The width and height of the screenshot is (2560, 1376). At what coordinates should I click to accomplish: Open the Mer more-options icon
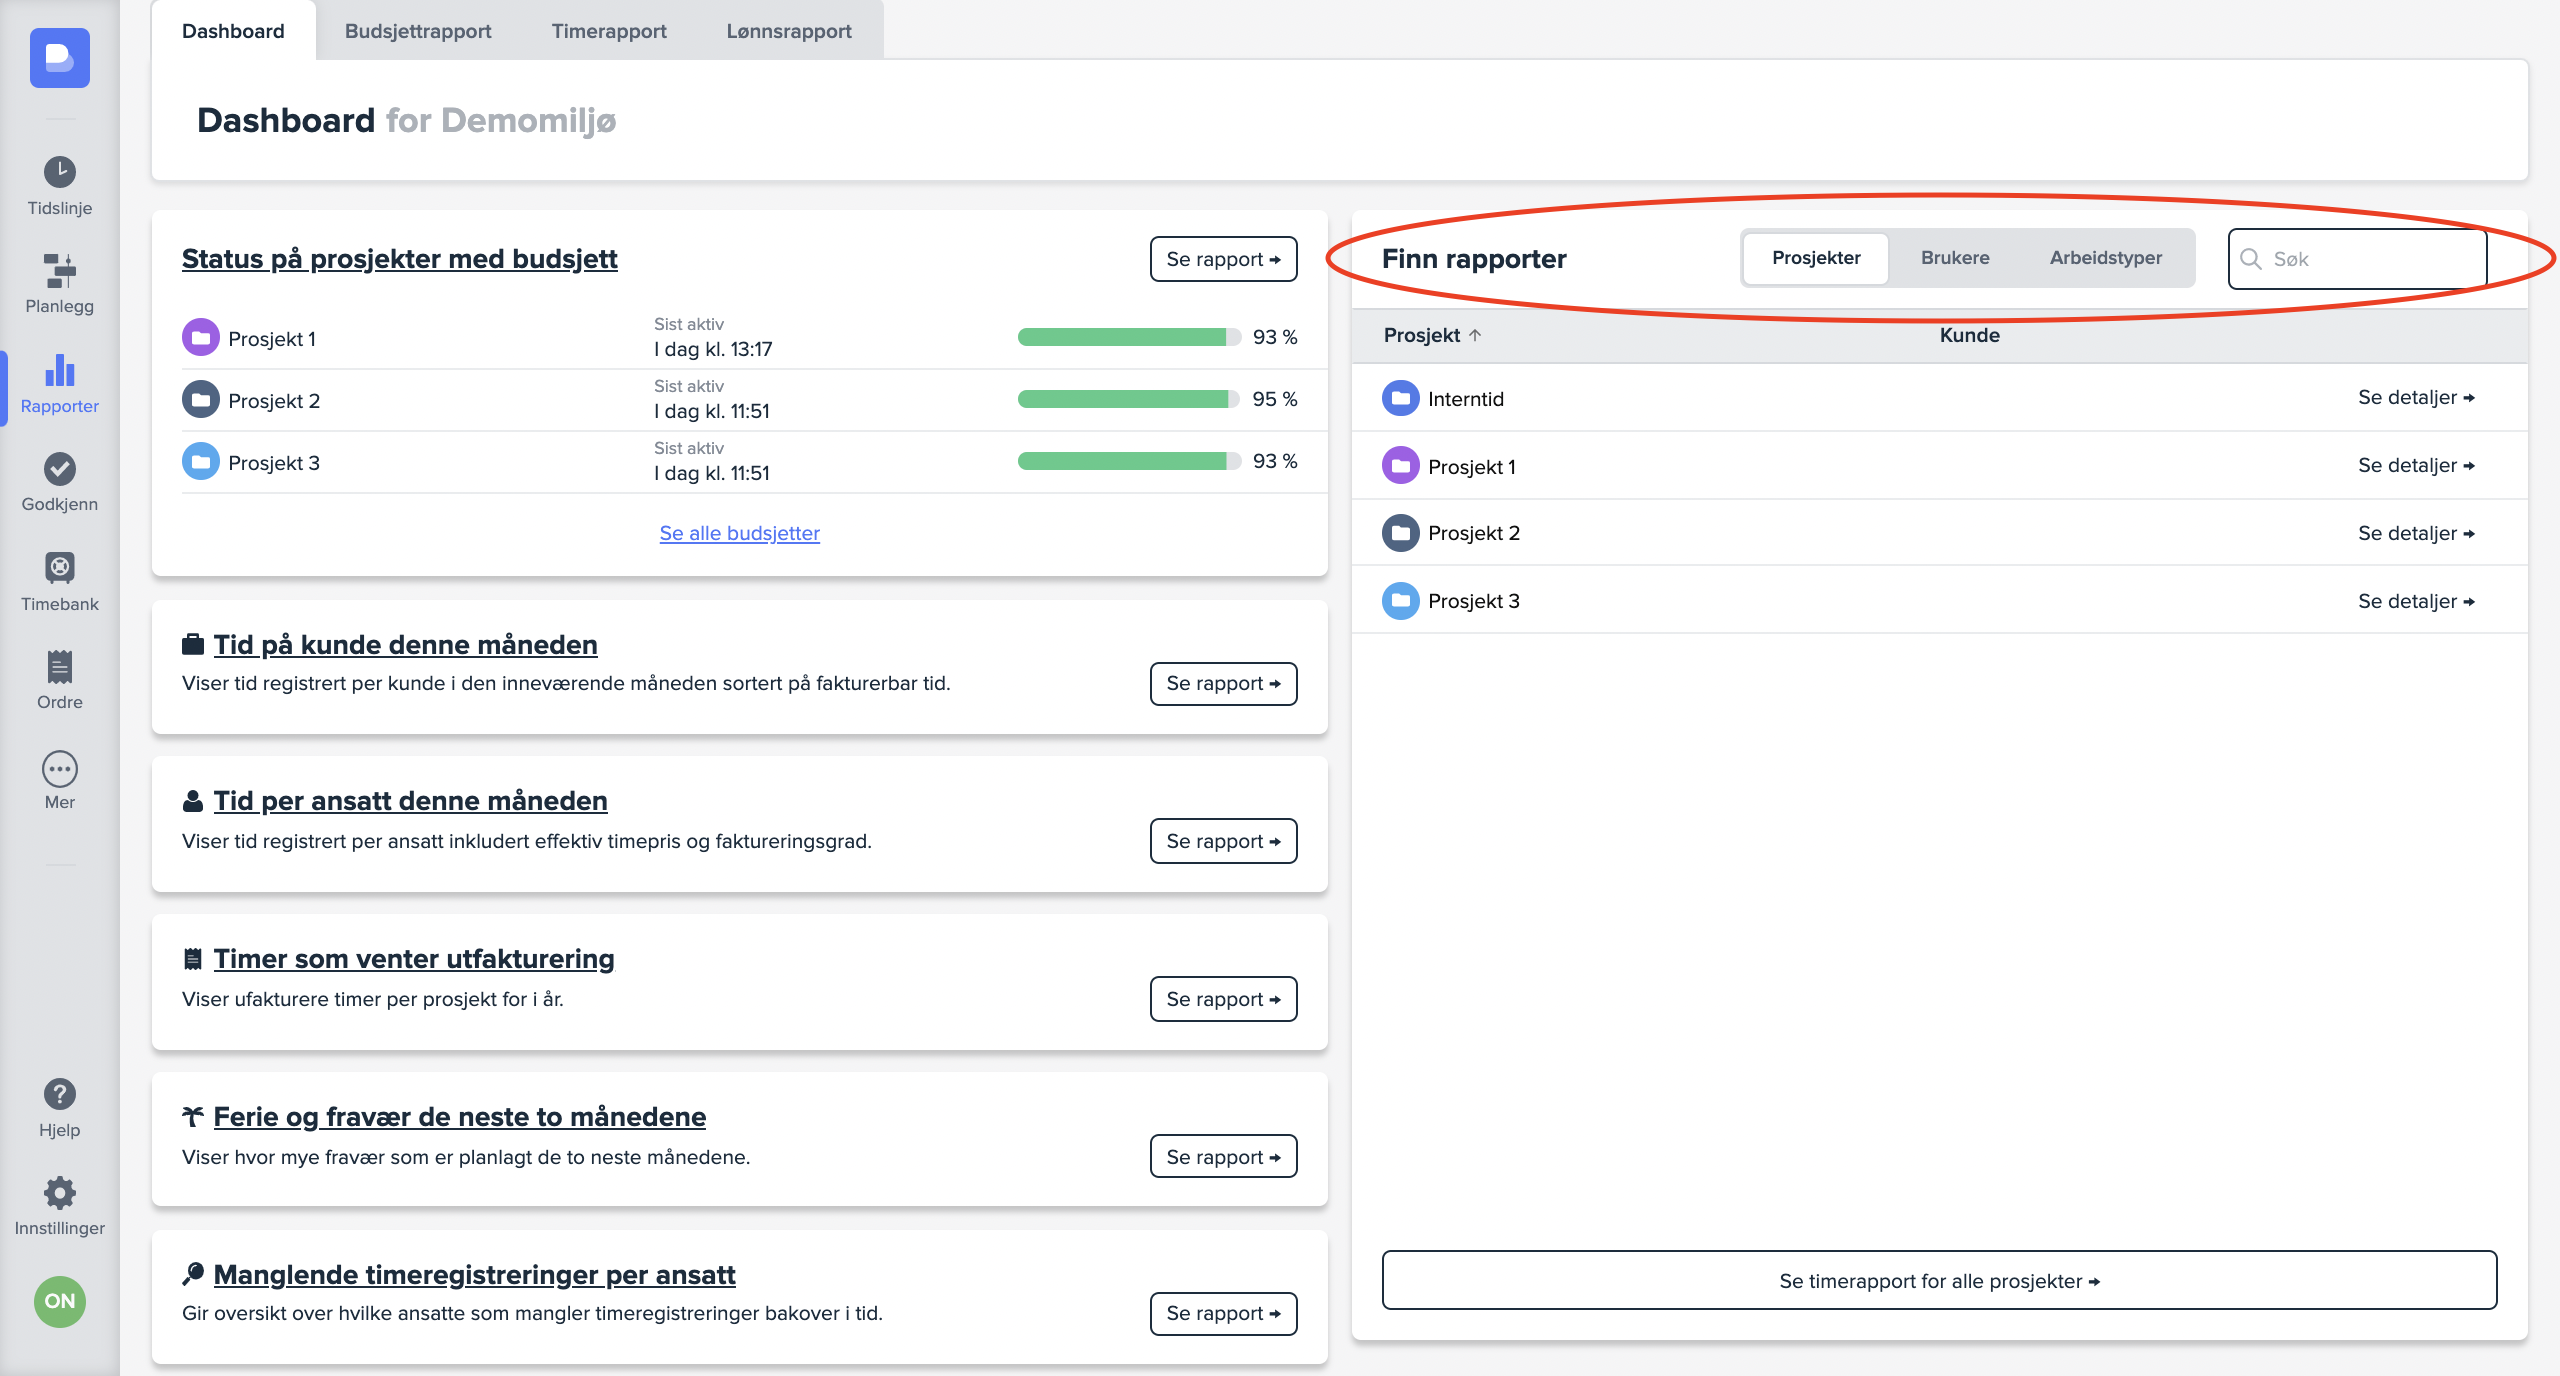(60, 769)
